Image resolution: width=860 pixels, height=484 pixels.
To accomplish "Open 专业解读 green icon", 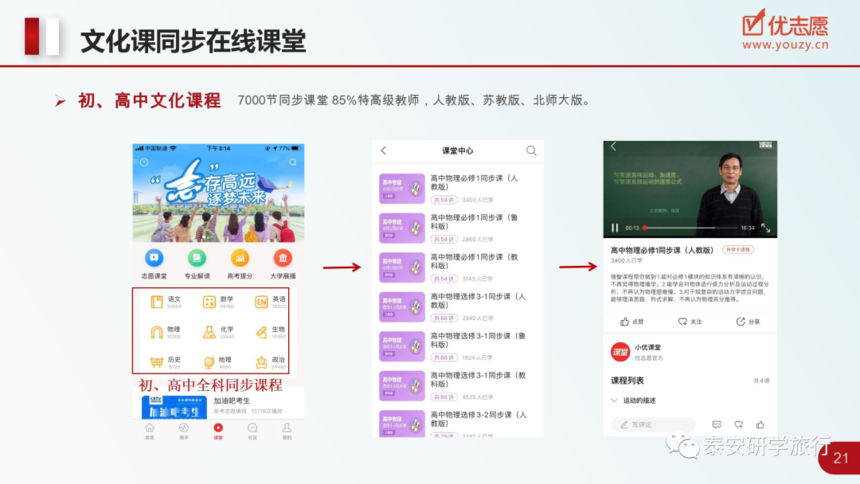I will point(197,257).
